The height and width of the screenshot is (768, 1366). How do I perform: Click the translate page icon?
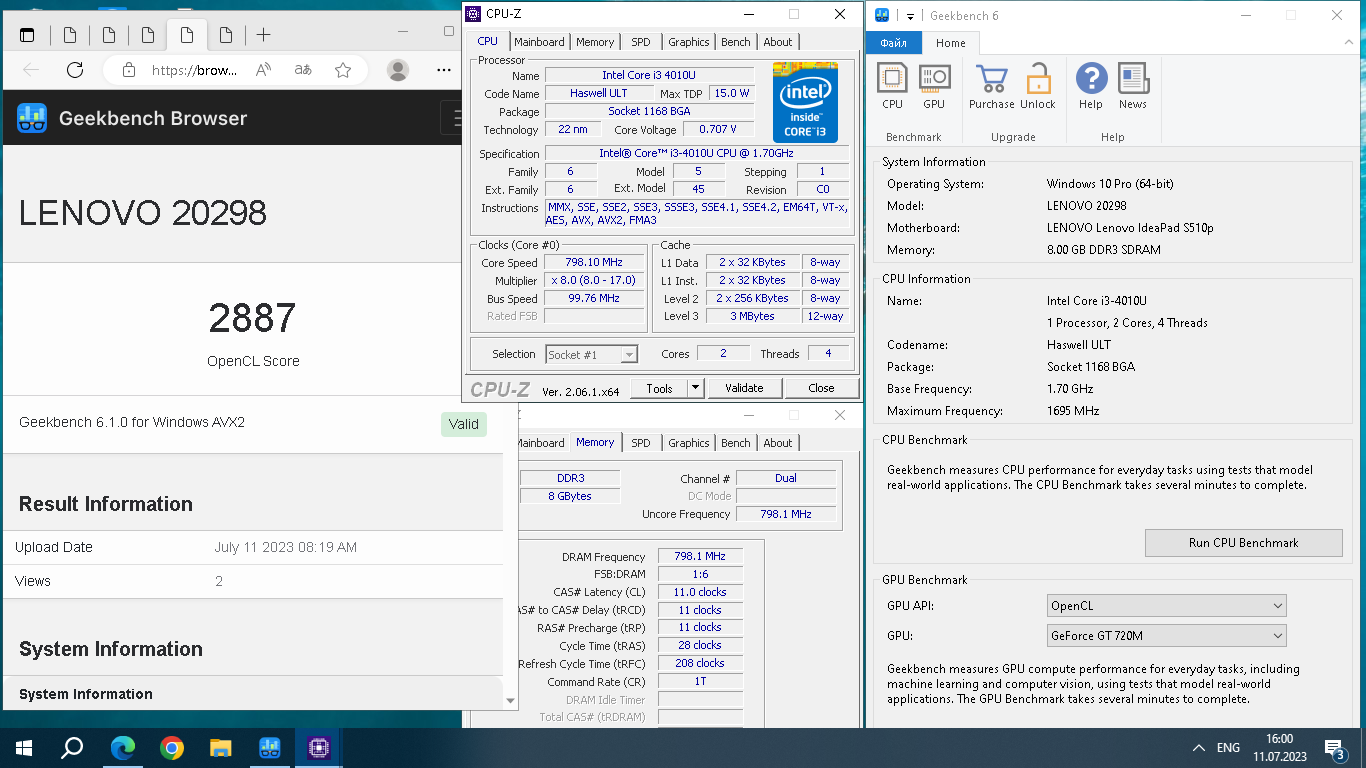[x=303, y=70]
